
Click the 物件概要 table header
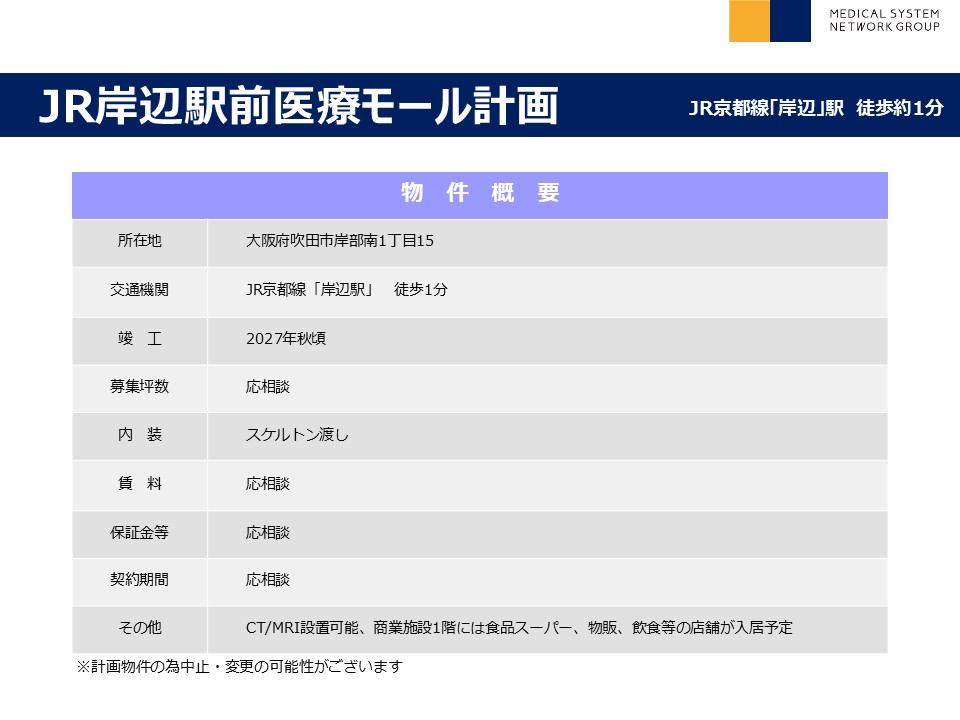479,194
